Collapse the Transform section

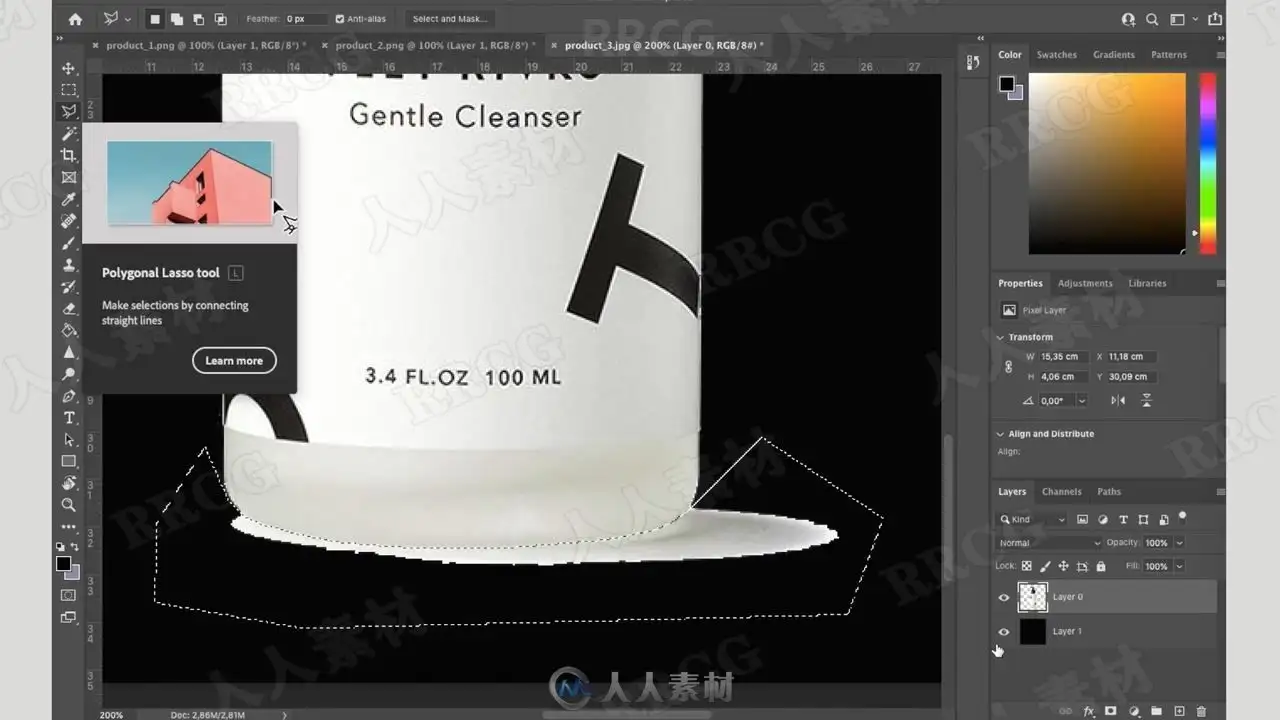tap(1000, 337)
